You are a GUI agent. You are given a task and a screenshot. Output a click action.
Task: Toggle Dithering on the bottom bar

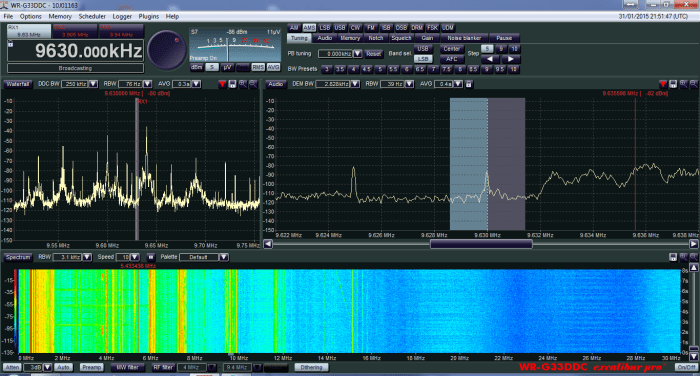point(312,368)
